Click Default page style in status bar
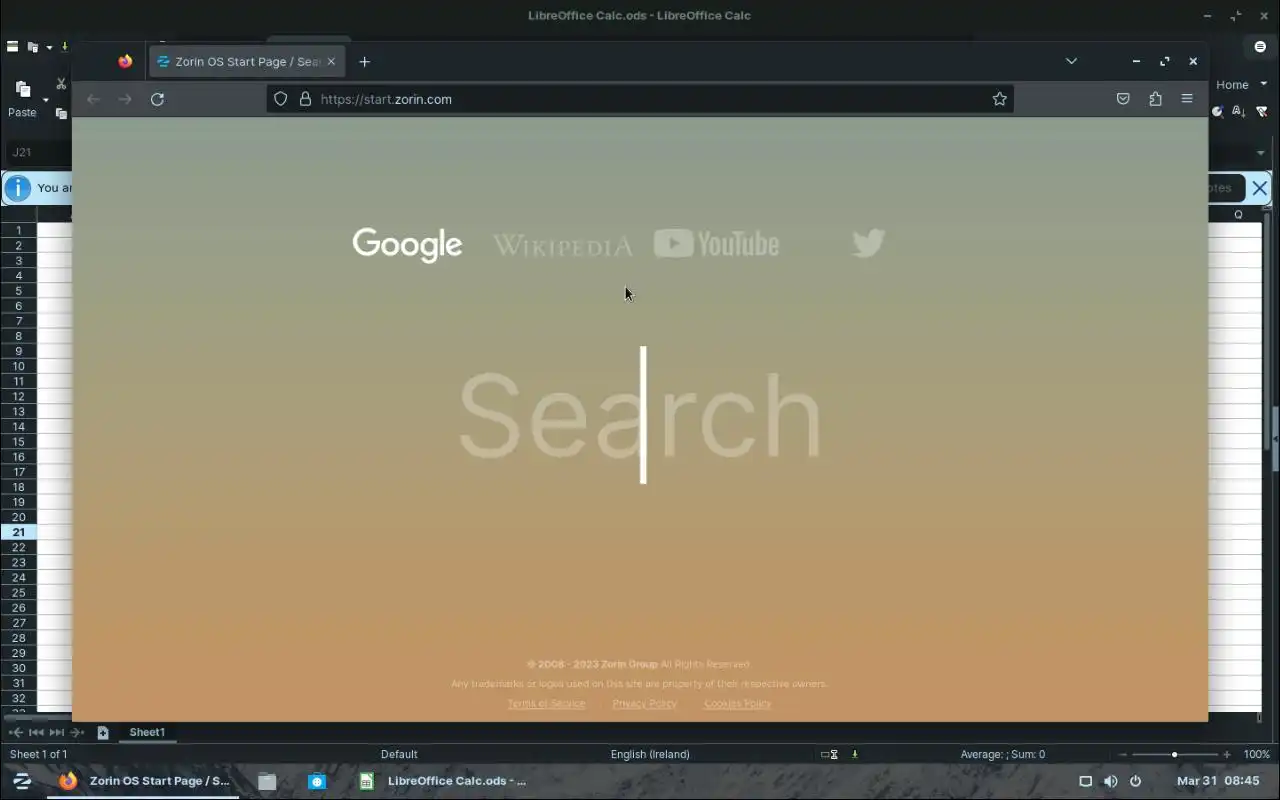1280x800 pixels. tap(399, 754)
